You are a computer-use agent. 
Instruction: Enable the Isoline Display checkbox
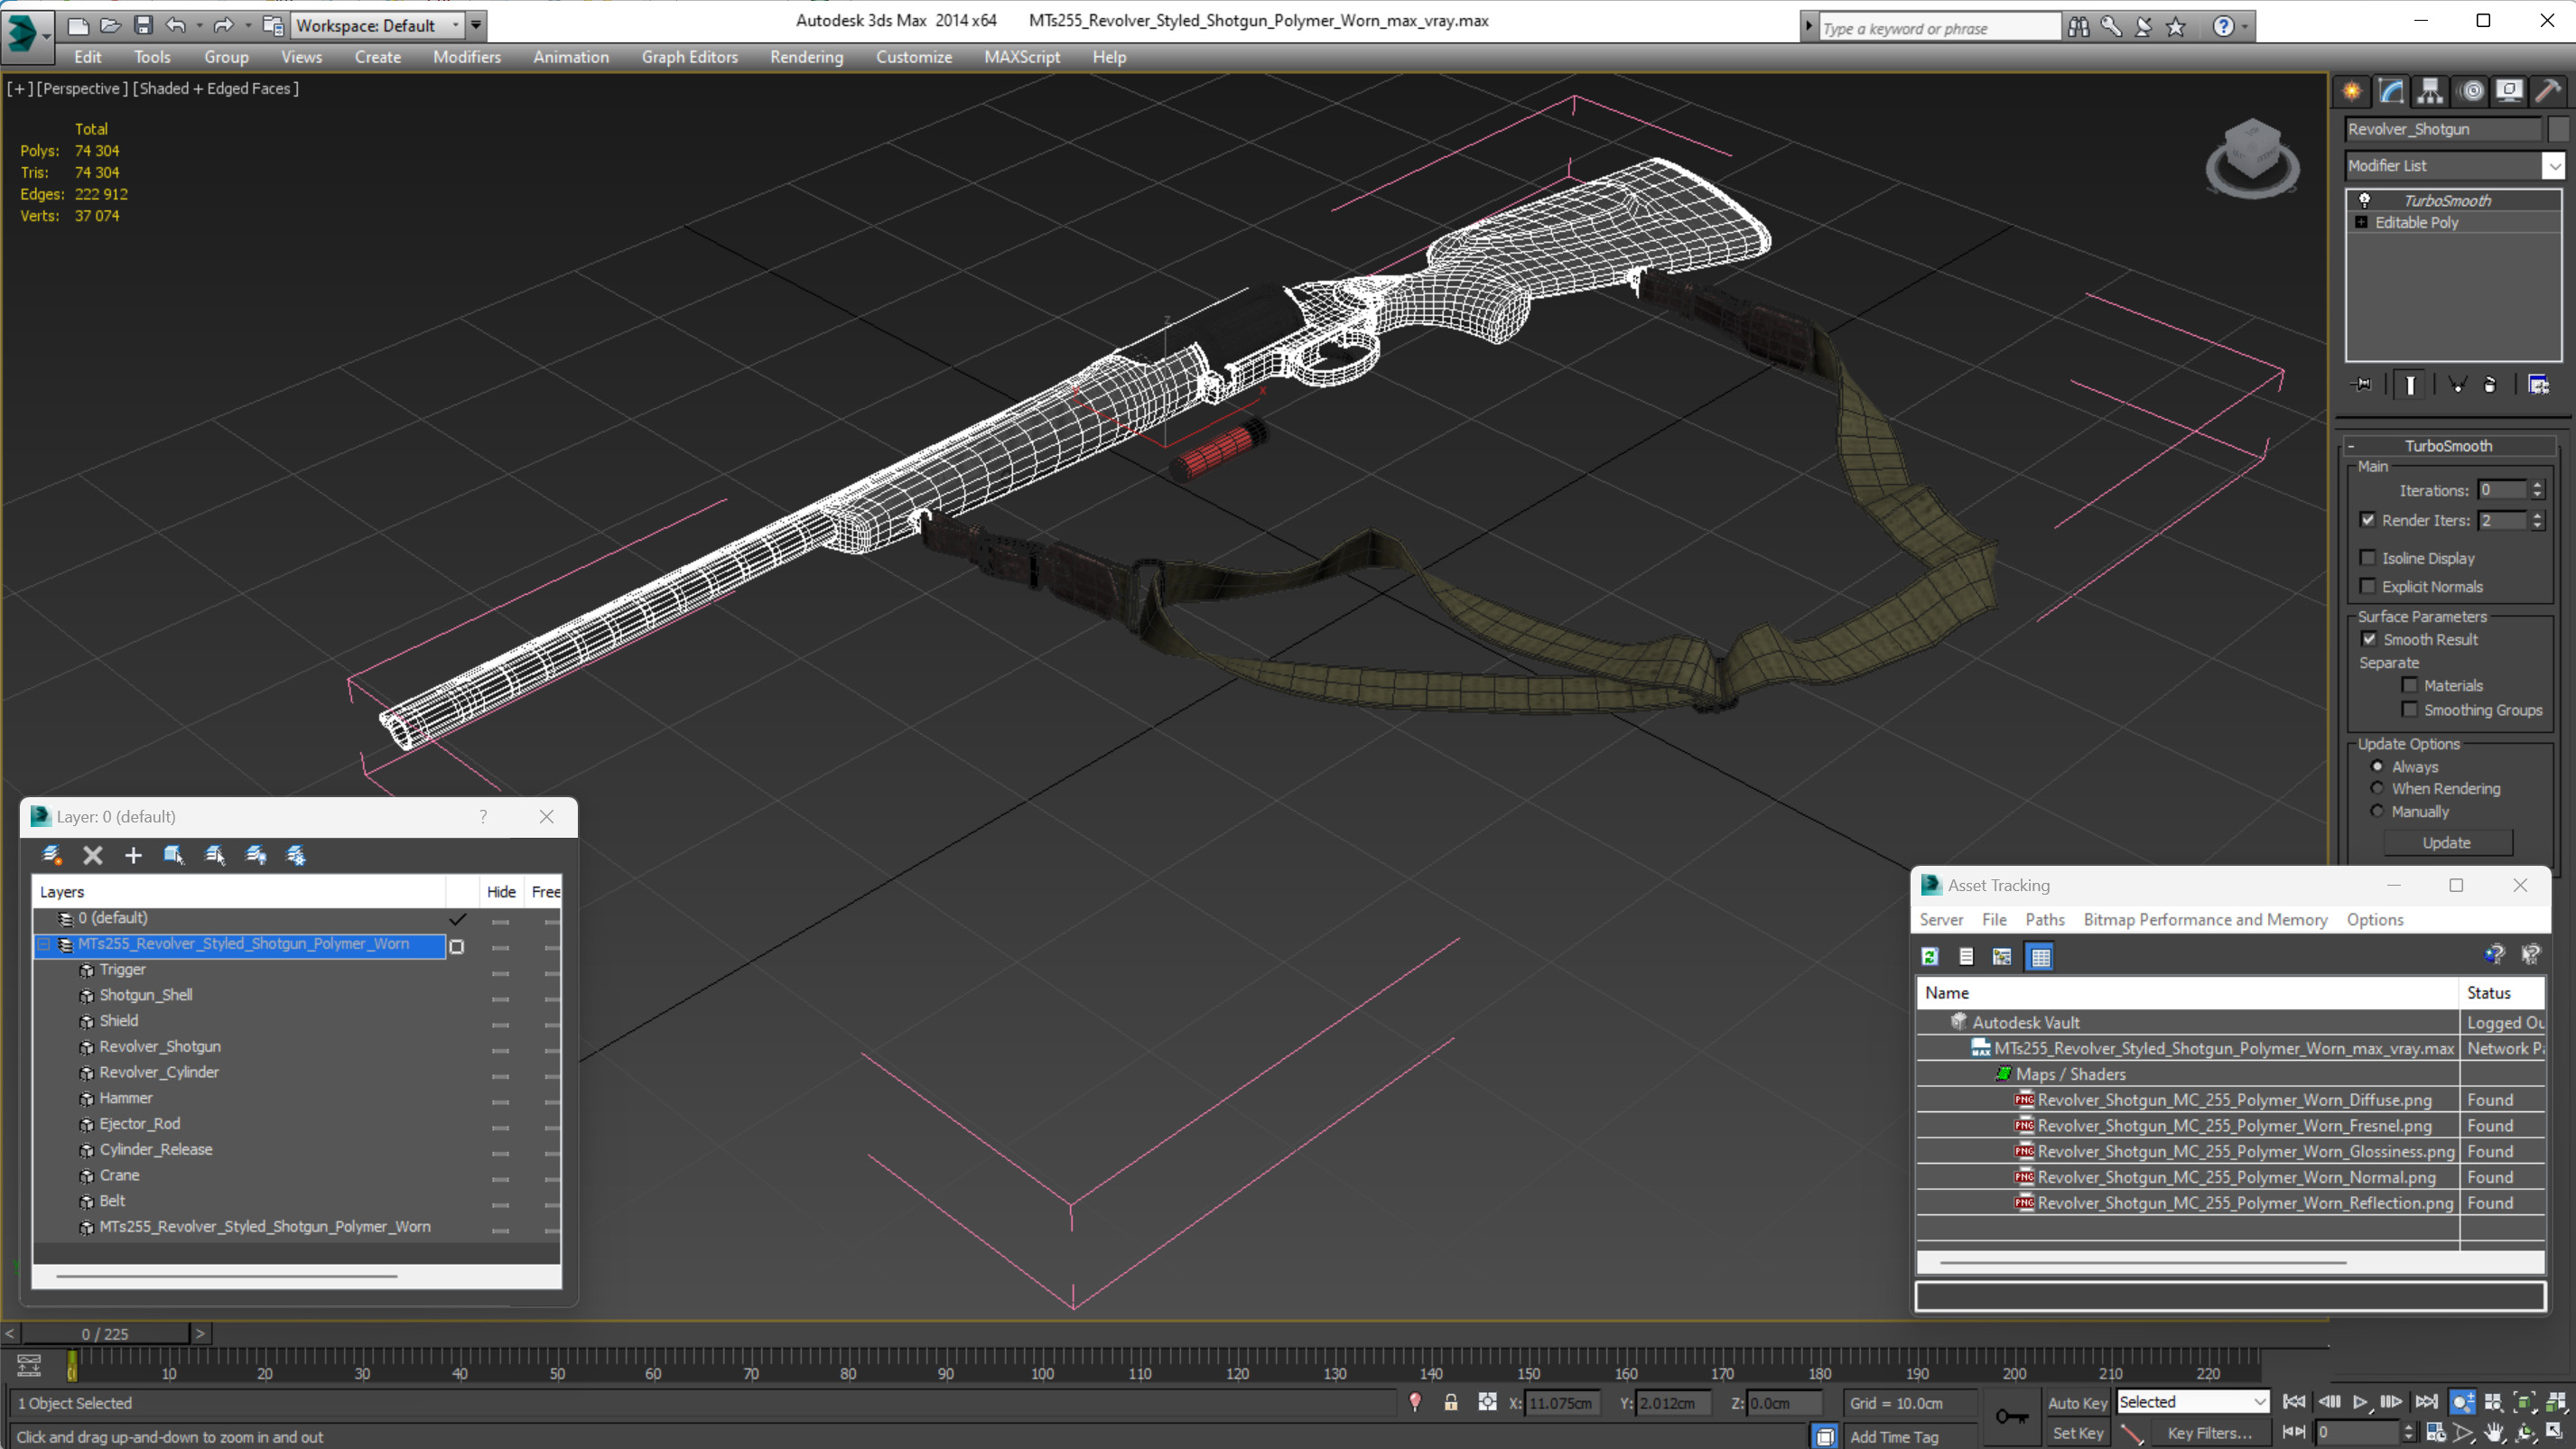coord(2367,558)
